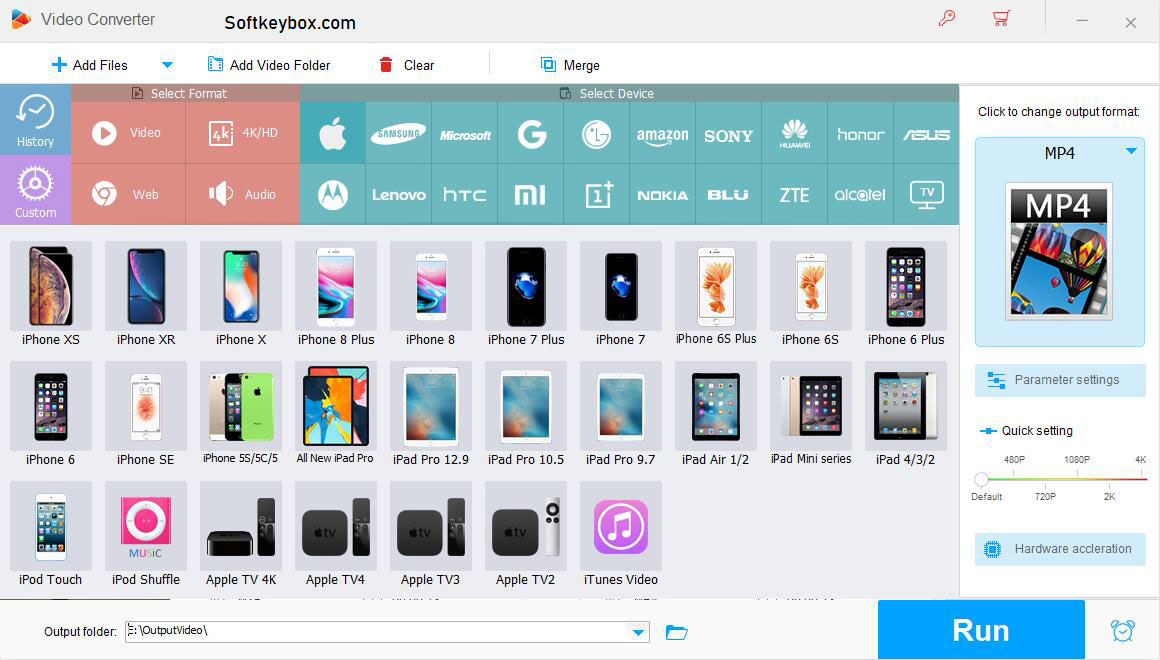Open the key/register icon
Viewport: 1160px width, 660px height.
tap(947, 18)
